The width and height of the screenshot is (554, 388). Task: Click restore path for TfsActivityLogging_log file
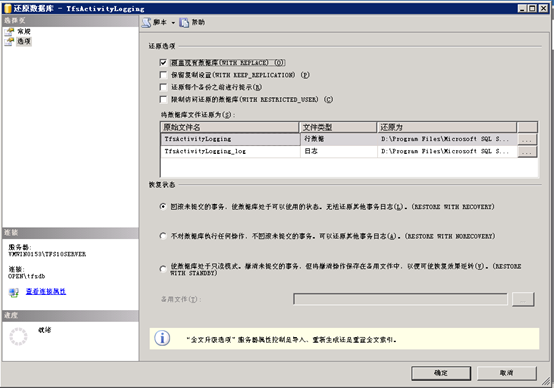pos(447,151)
